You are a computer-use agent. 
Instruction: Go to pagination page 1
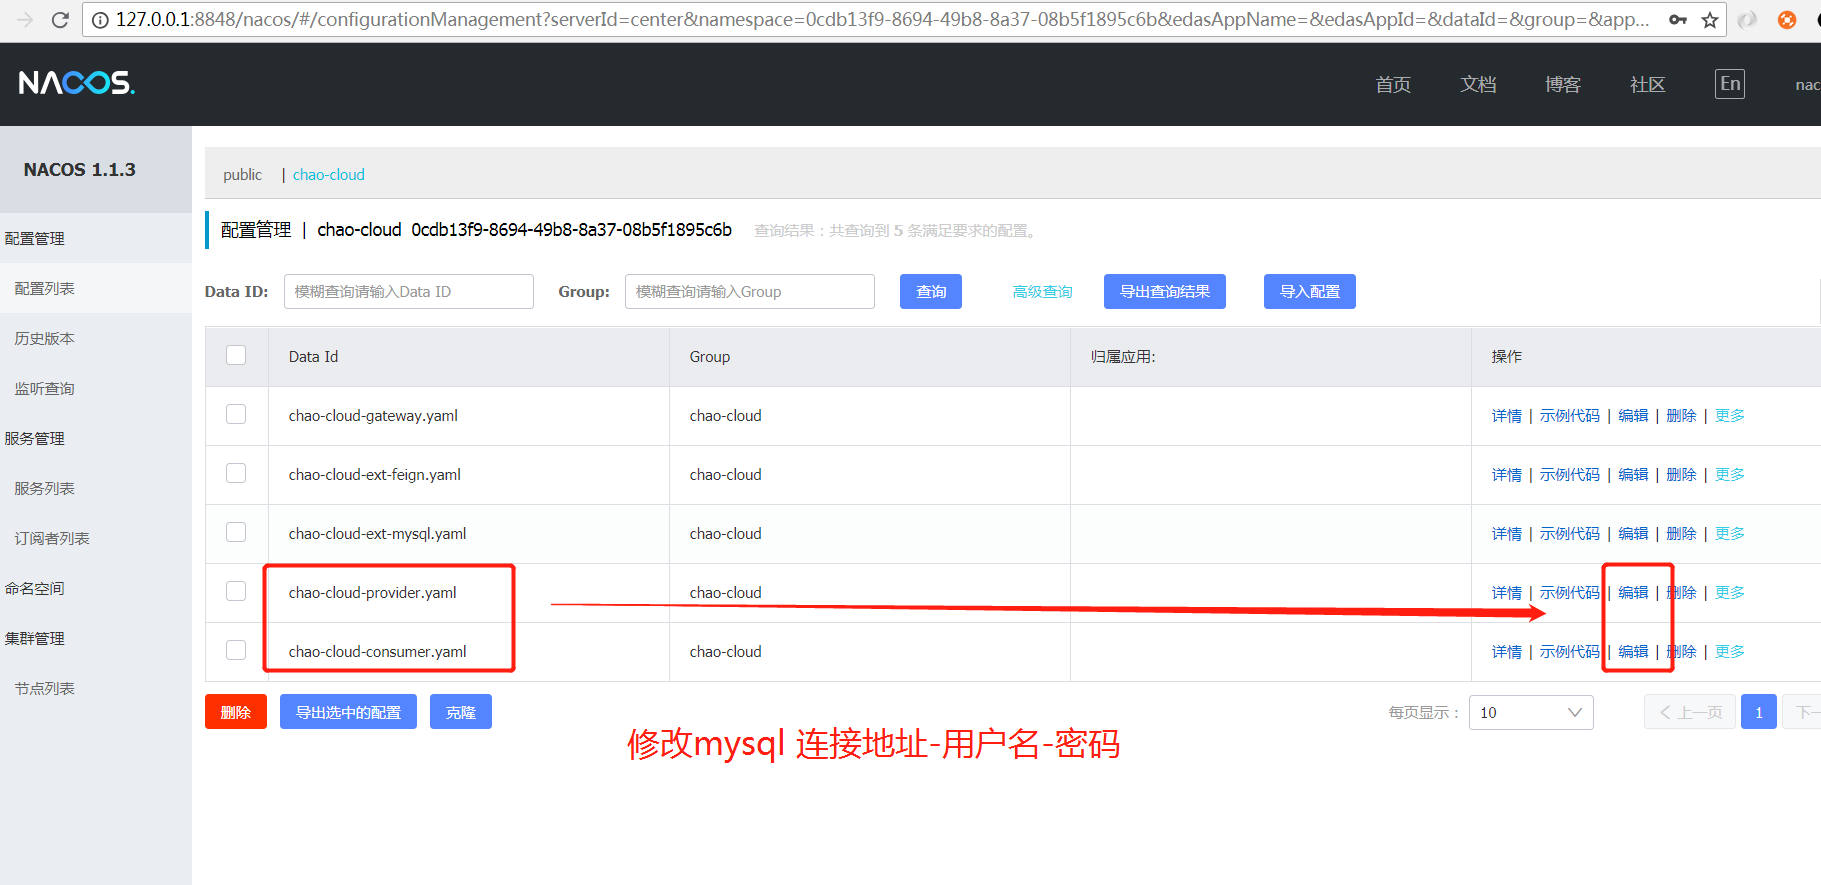click(x=1759, y=712)
